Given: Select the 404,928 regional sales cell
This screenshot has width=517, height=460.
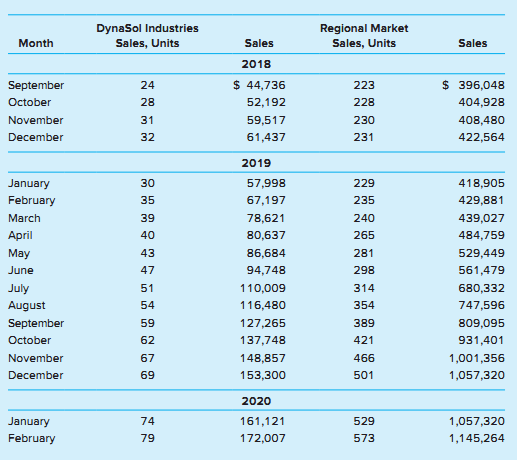Looking at the screenshot, I should (x=481, y=102).
